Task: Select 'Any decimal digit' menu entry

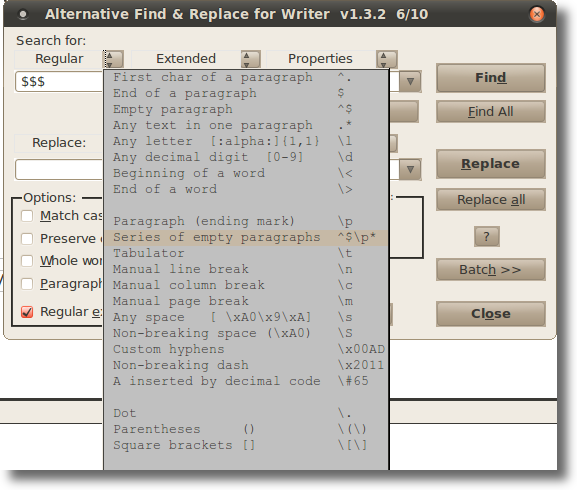Action: tap(245, 157)
